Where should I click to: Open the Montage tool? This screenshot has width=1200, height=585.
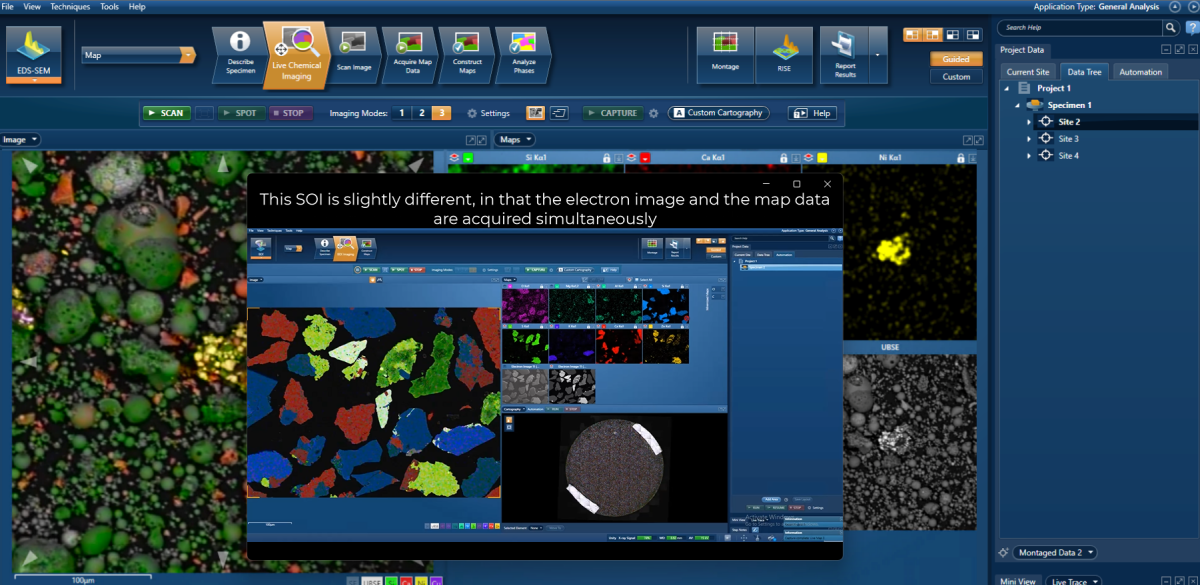[x=725, y=52]
